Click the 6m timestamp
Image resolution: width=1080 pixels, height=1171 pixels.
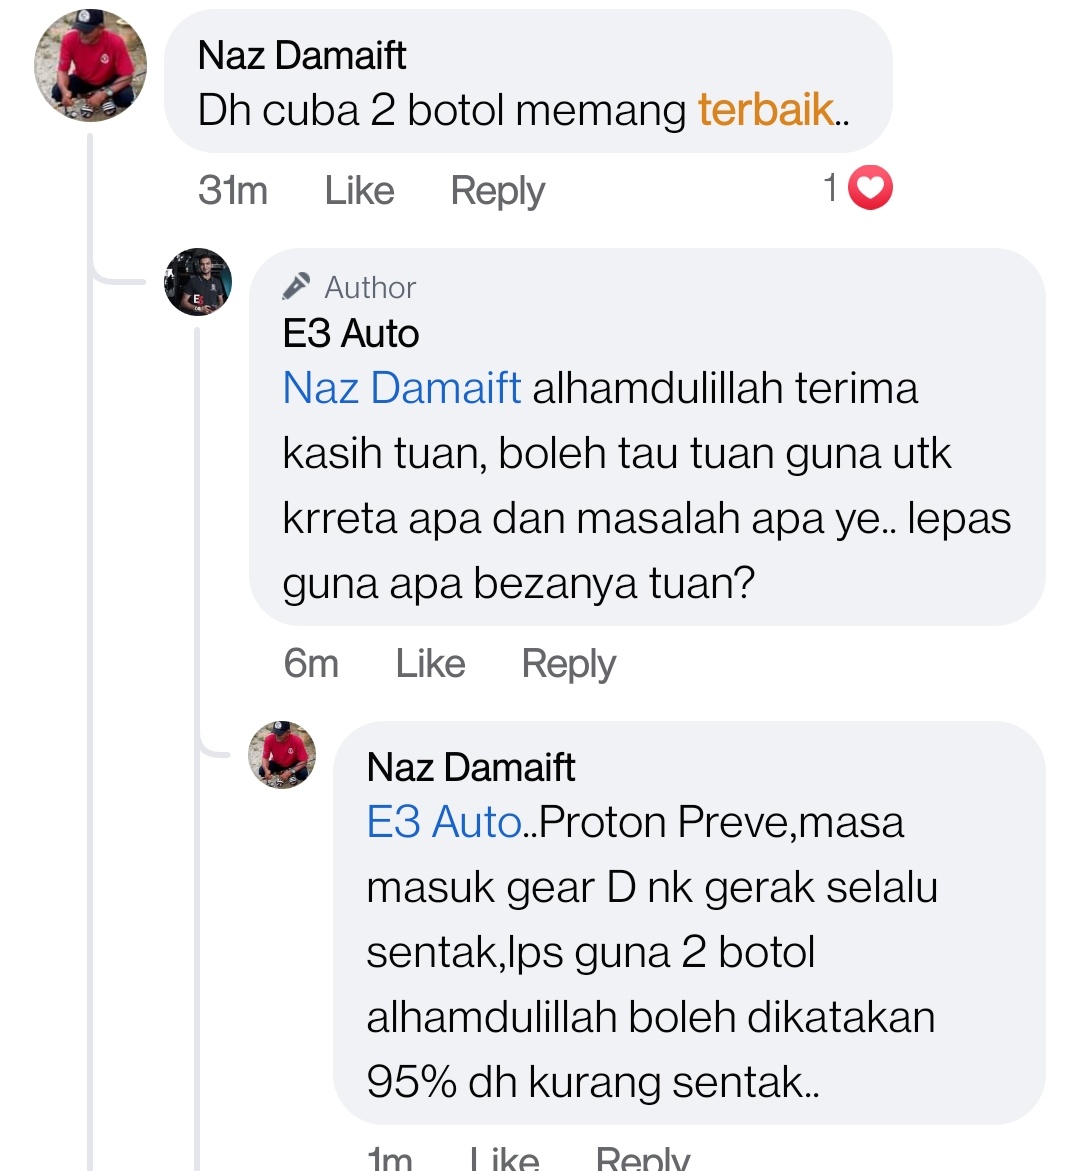coord(311,663)
